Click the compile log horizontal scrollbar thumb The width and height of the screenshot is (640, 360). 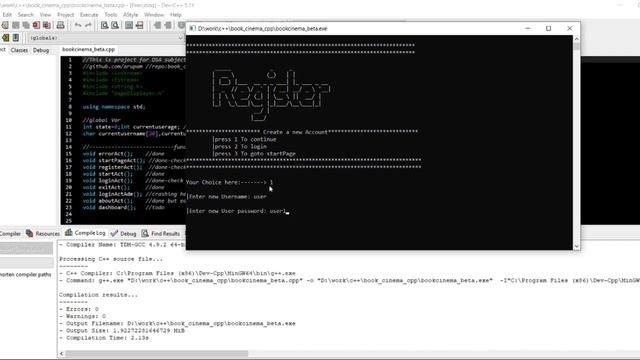[x=157, y=353]
